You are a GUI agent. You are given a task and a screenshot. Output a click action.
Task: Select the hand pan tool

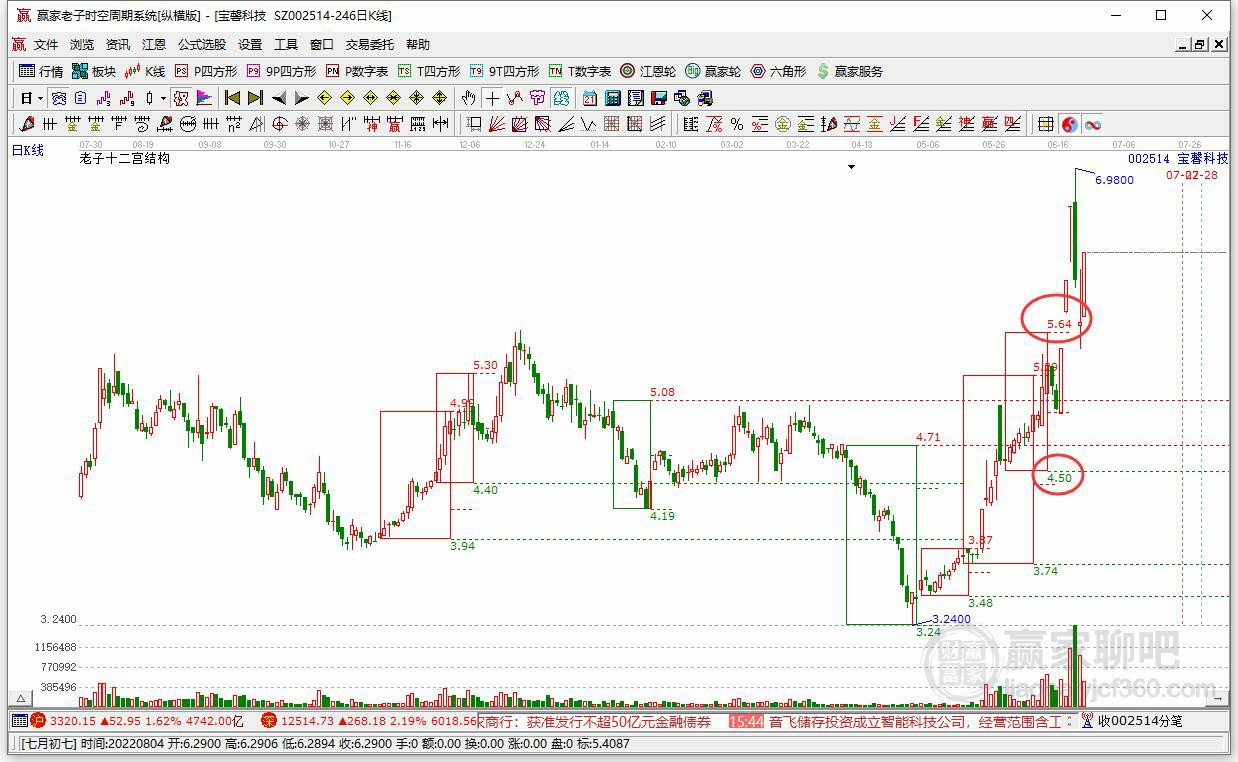pos(469,98)
